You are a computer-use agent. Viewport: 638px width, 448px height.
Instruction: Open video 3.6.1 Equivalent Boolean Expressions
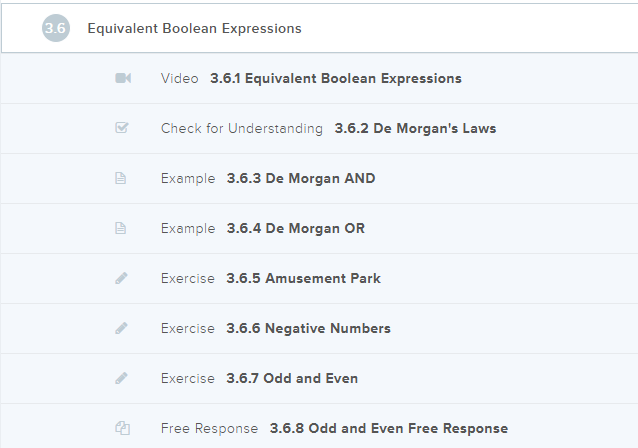pyautogui.click(x=335, y=78)
